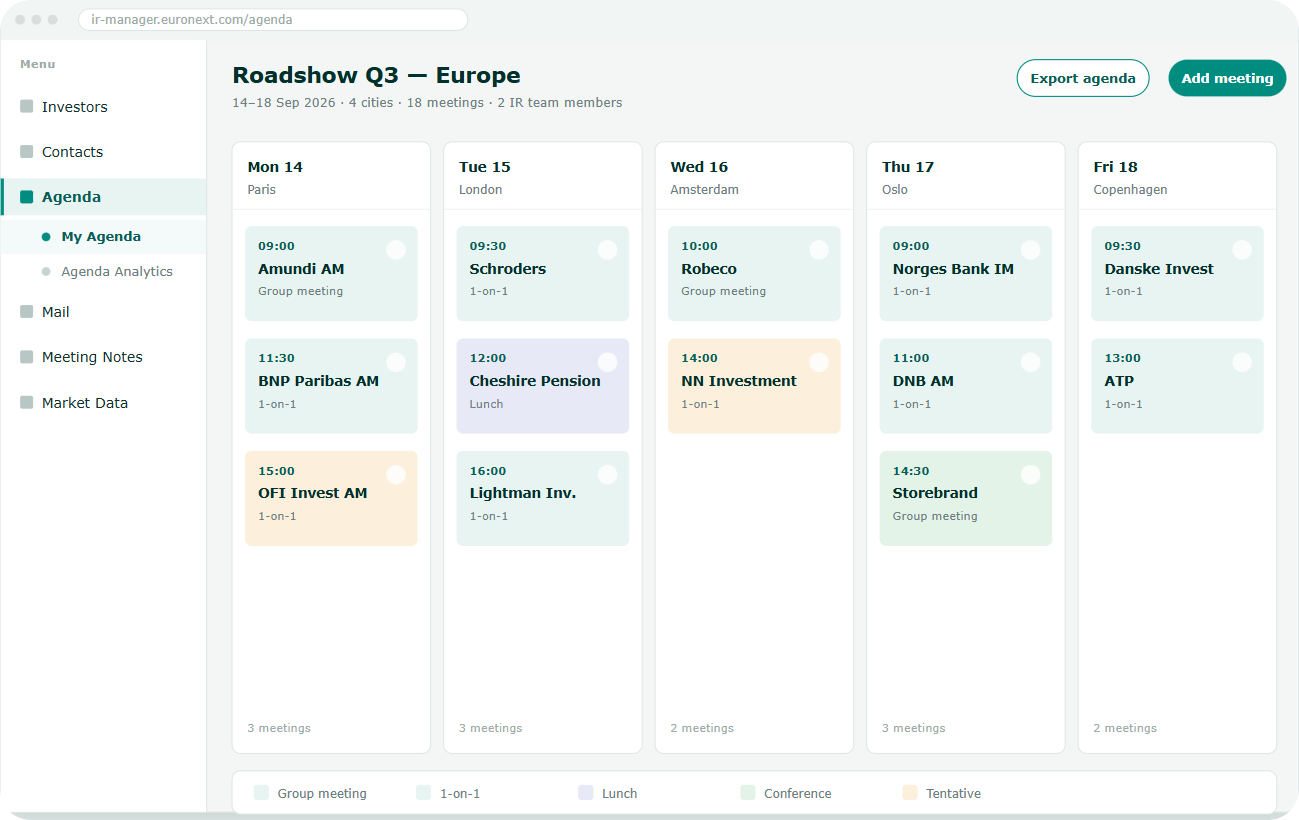
Task: Click the Fri 18 day header
Action: [x=1116, y=167]
